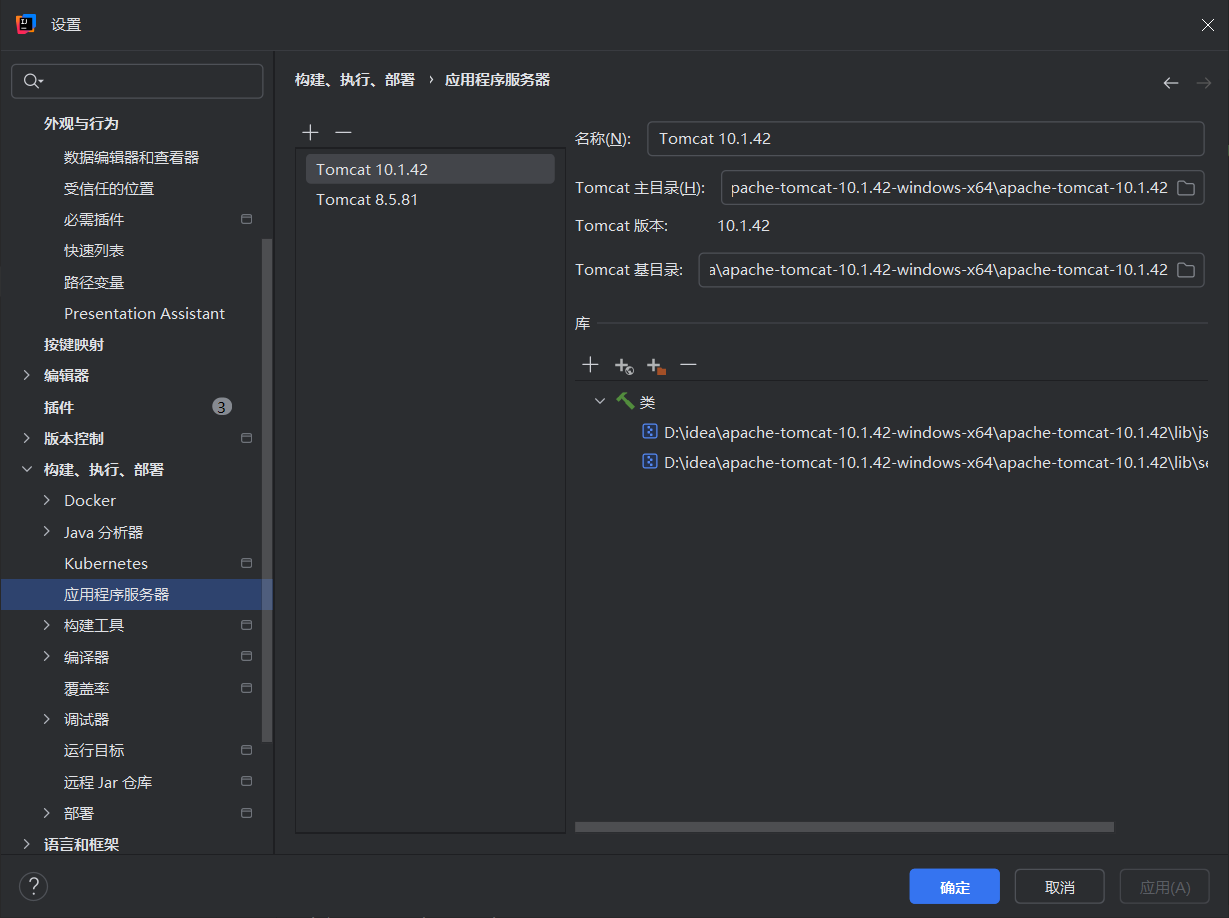Open the 插件 settings page

click(59, 407)
